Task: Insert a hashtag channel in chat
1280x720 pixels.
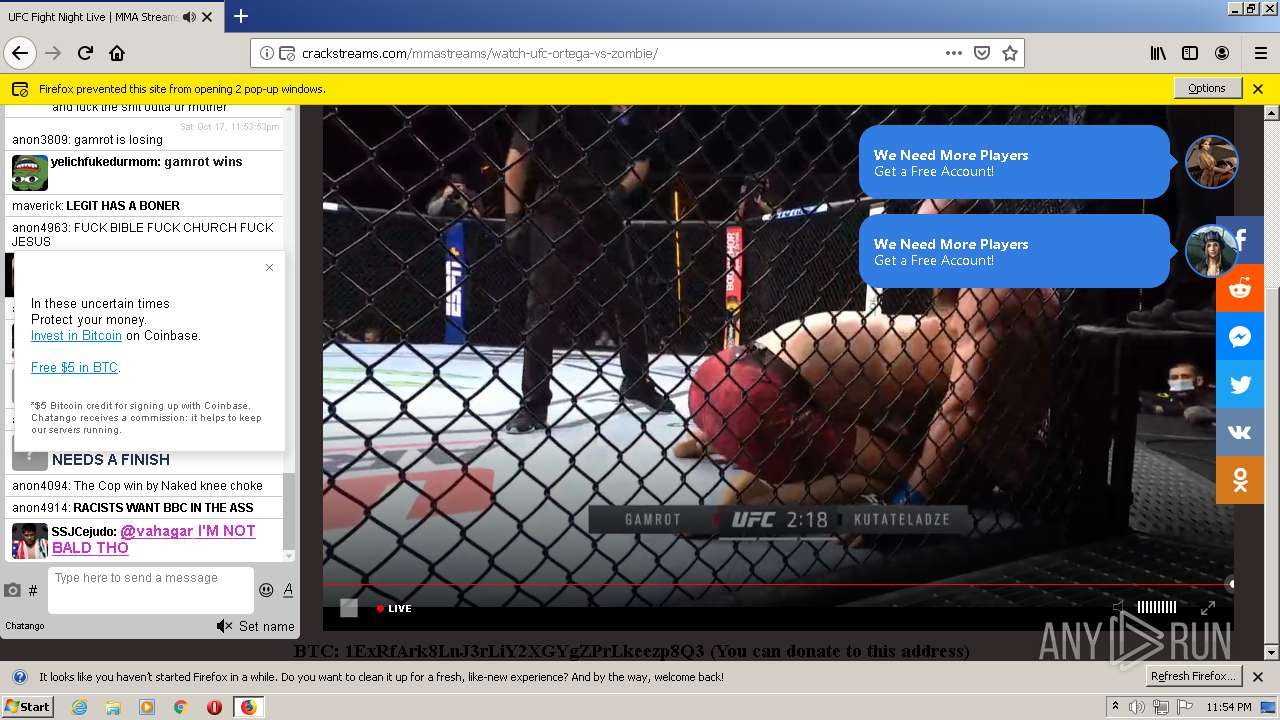Action: tap(33, 591)
